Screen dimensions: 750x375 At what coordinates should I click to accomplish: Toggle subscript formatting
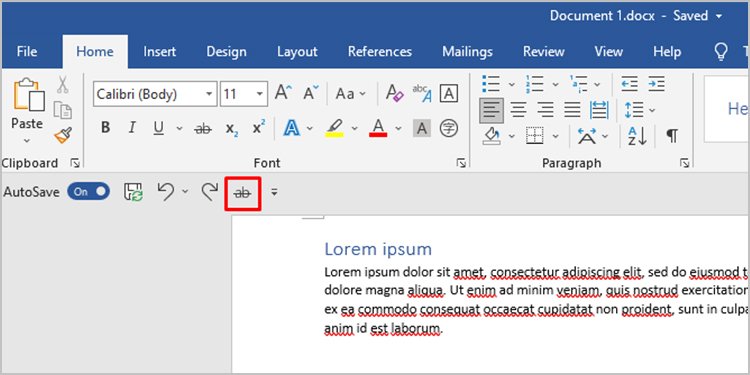coord(232,129)
